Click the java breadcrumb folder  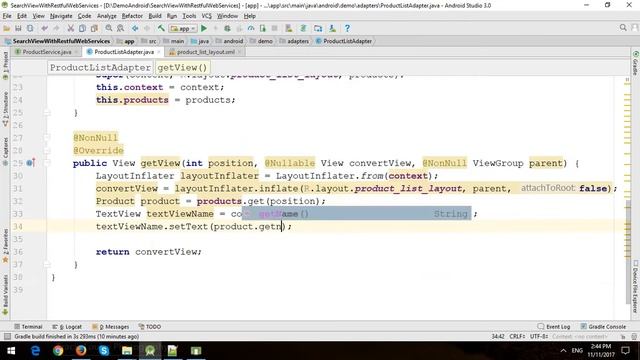200,41
